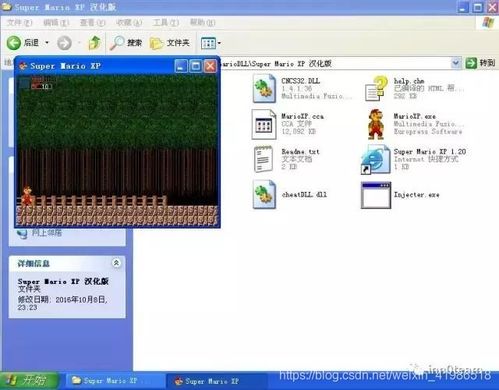Select the Injecter.exe program icon
The image size is (499, 390).
point(376,195)
